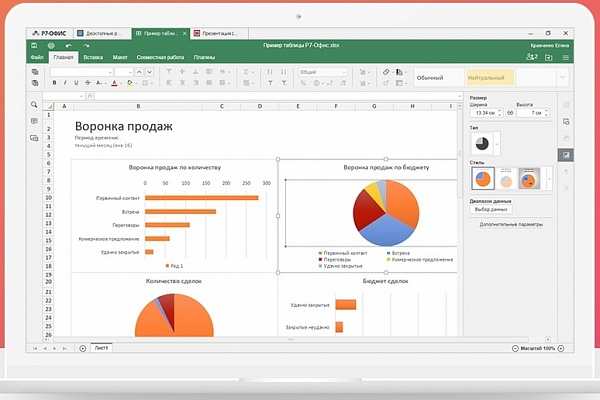Expand the cell styles gallery

[562, 77]
